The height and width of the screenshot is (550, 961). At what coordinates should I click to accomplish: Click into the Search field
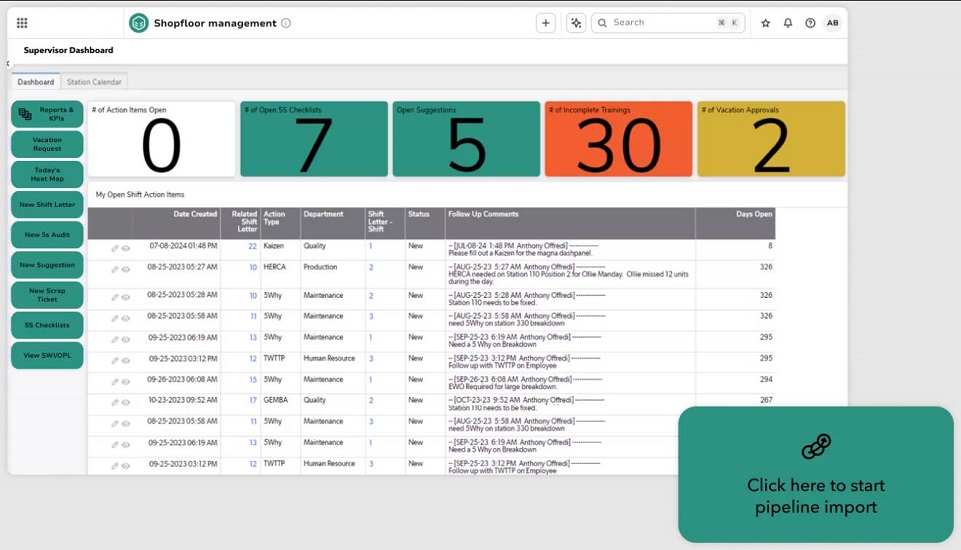[x=660, y=23]
